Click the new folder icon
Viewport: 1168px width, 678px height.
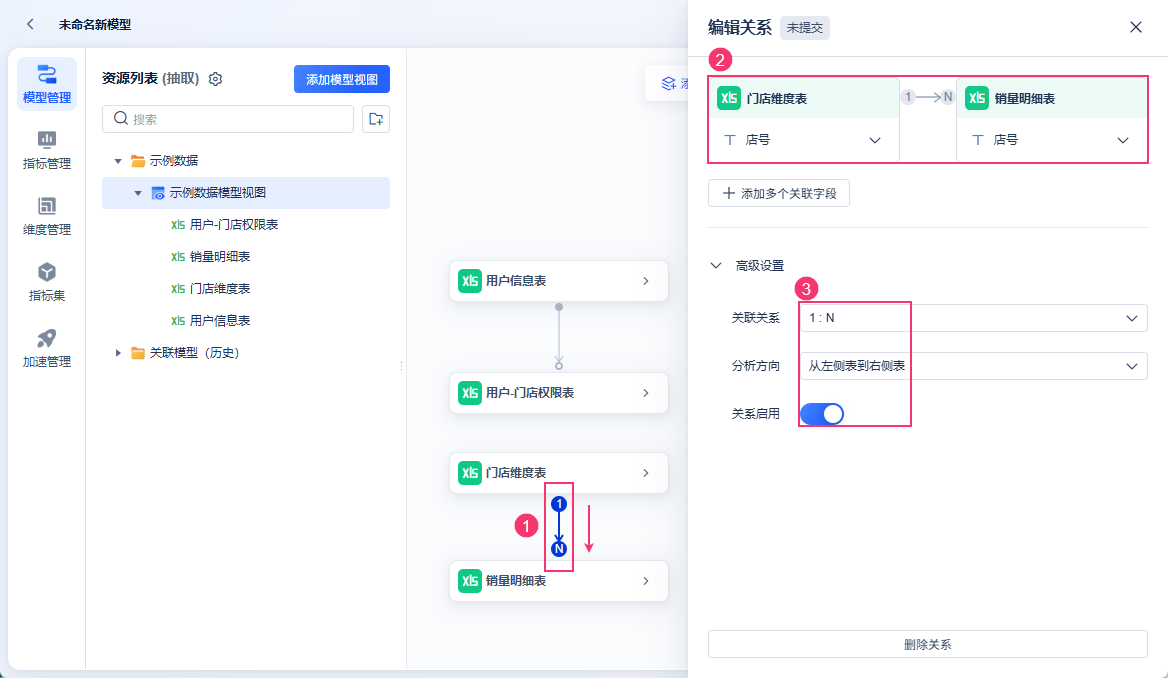click(376, 119)
